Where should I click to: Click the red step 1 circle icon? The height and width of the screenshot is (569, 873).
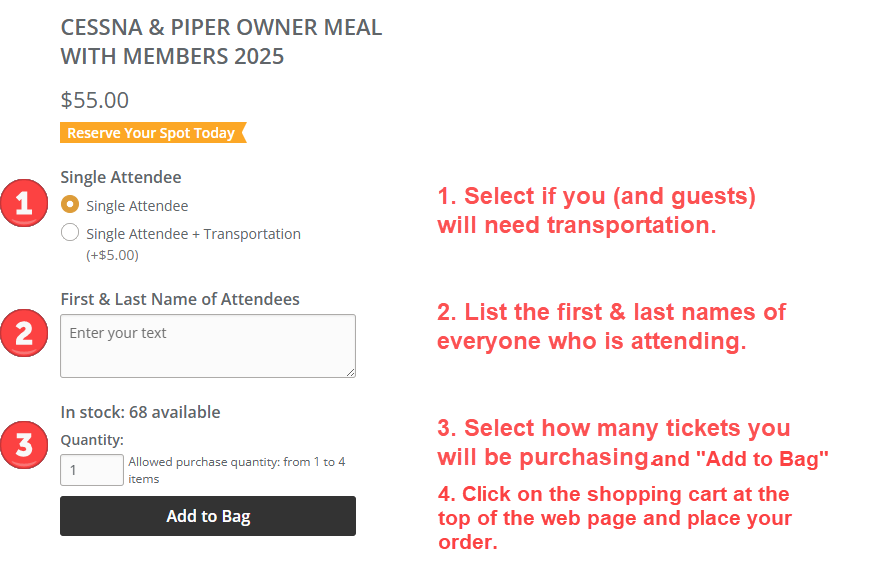(x=24, y=203)
